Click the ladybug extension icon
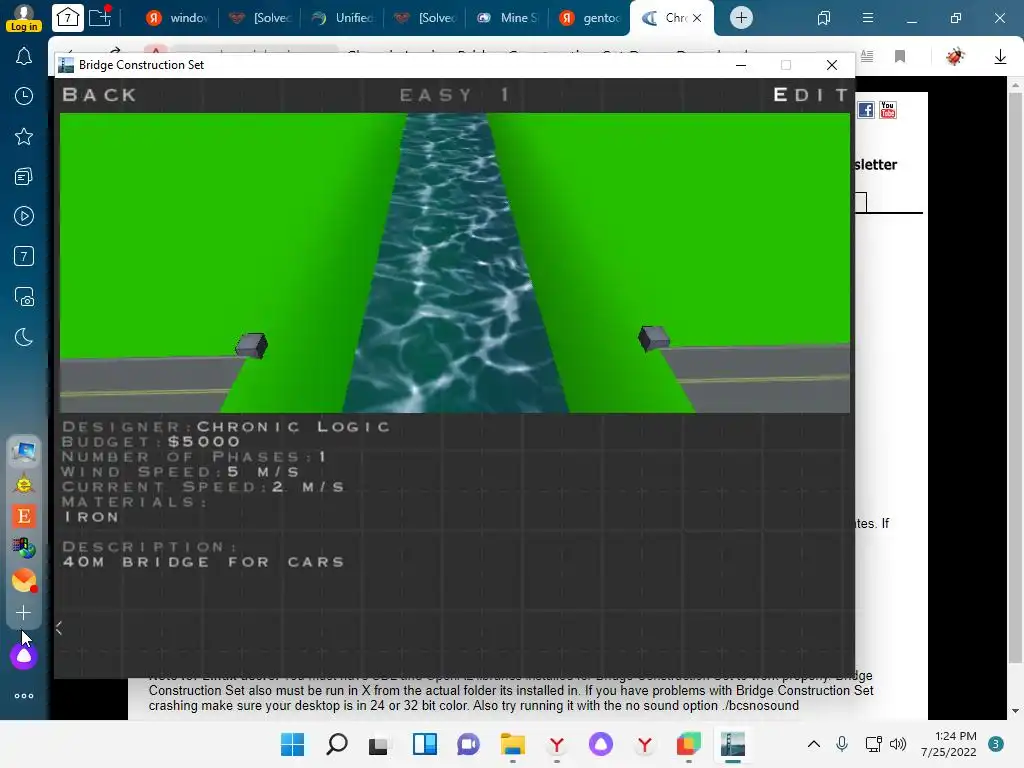The width and height of the screenshot is (1024, 768). [x=955, y=57]
